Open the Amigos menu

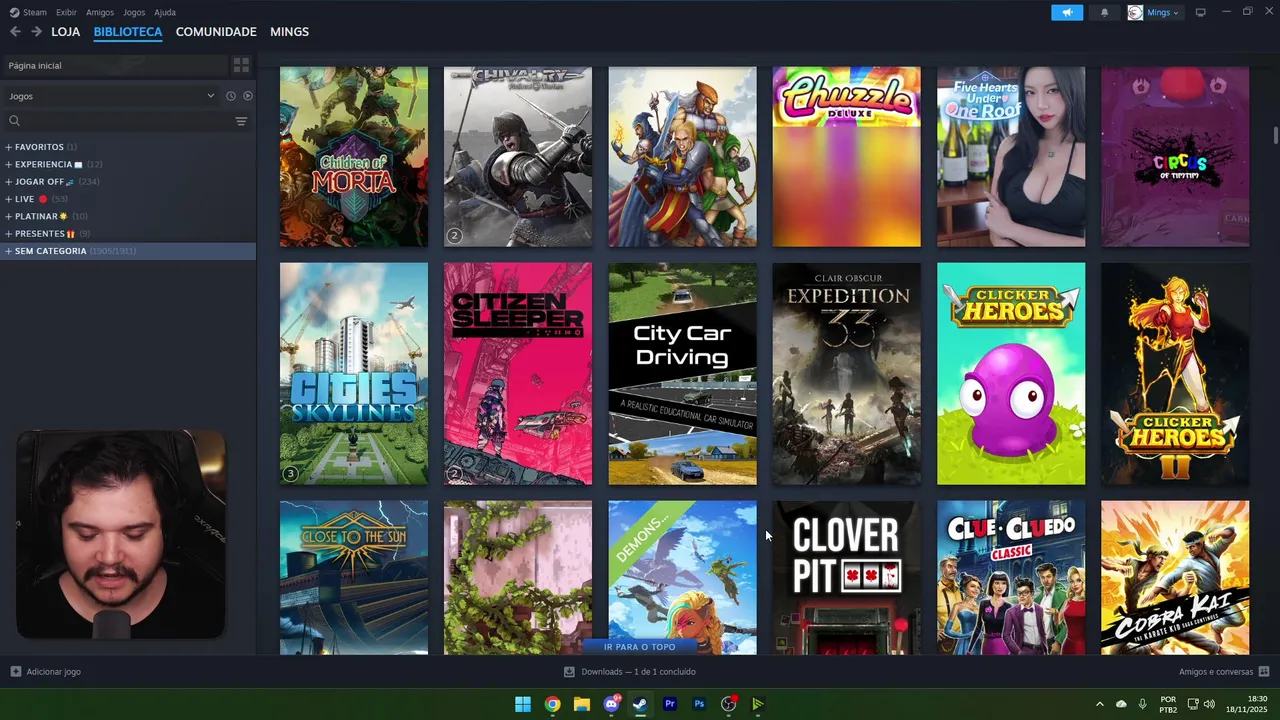pyautogui.click(x=100, y=12)
